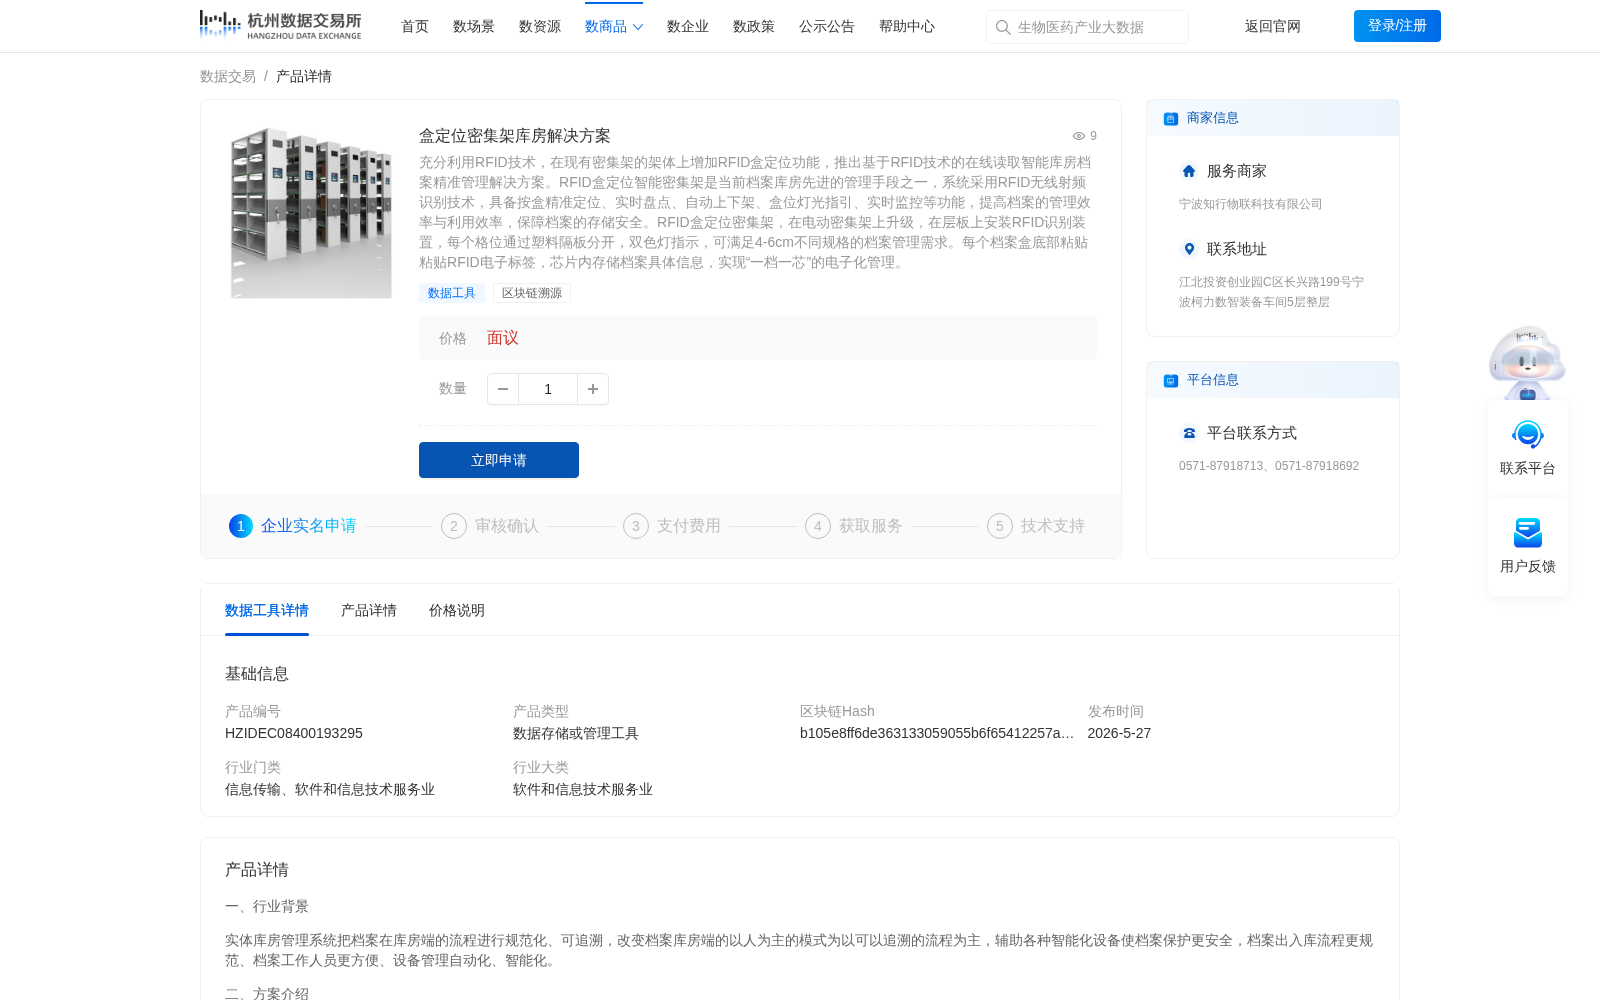The image size is (1600, 1000).
Task: Open 用户反馈 feedback icon
Action: (1528, 533)
